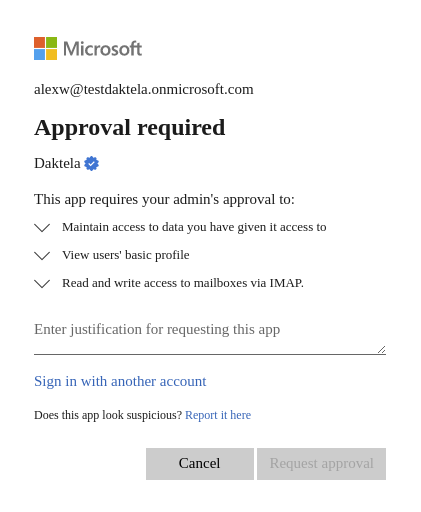Image resolution: width=421 pixels, height=512 pixels.
Task: Click the resize grip of justification box
Action: pyautogui.click(x=382, y=349)
